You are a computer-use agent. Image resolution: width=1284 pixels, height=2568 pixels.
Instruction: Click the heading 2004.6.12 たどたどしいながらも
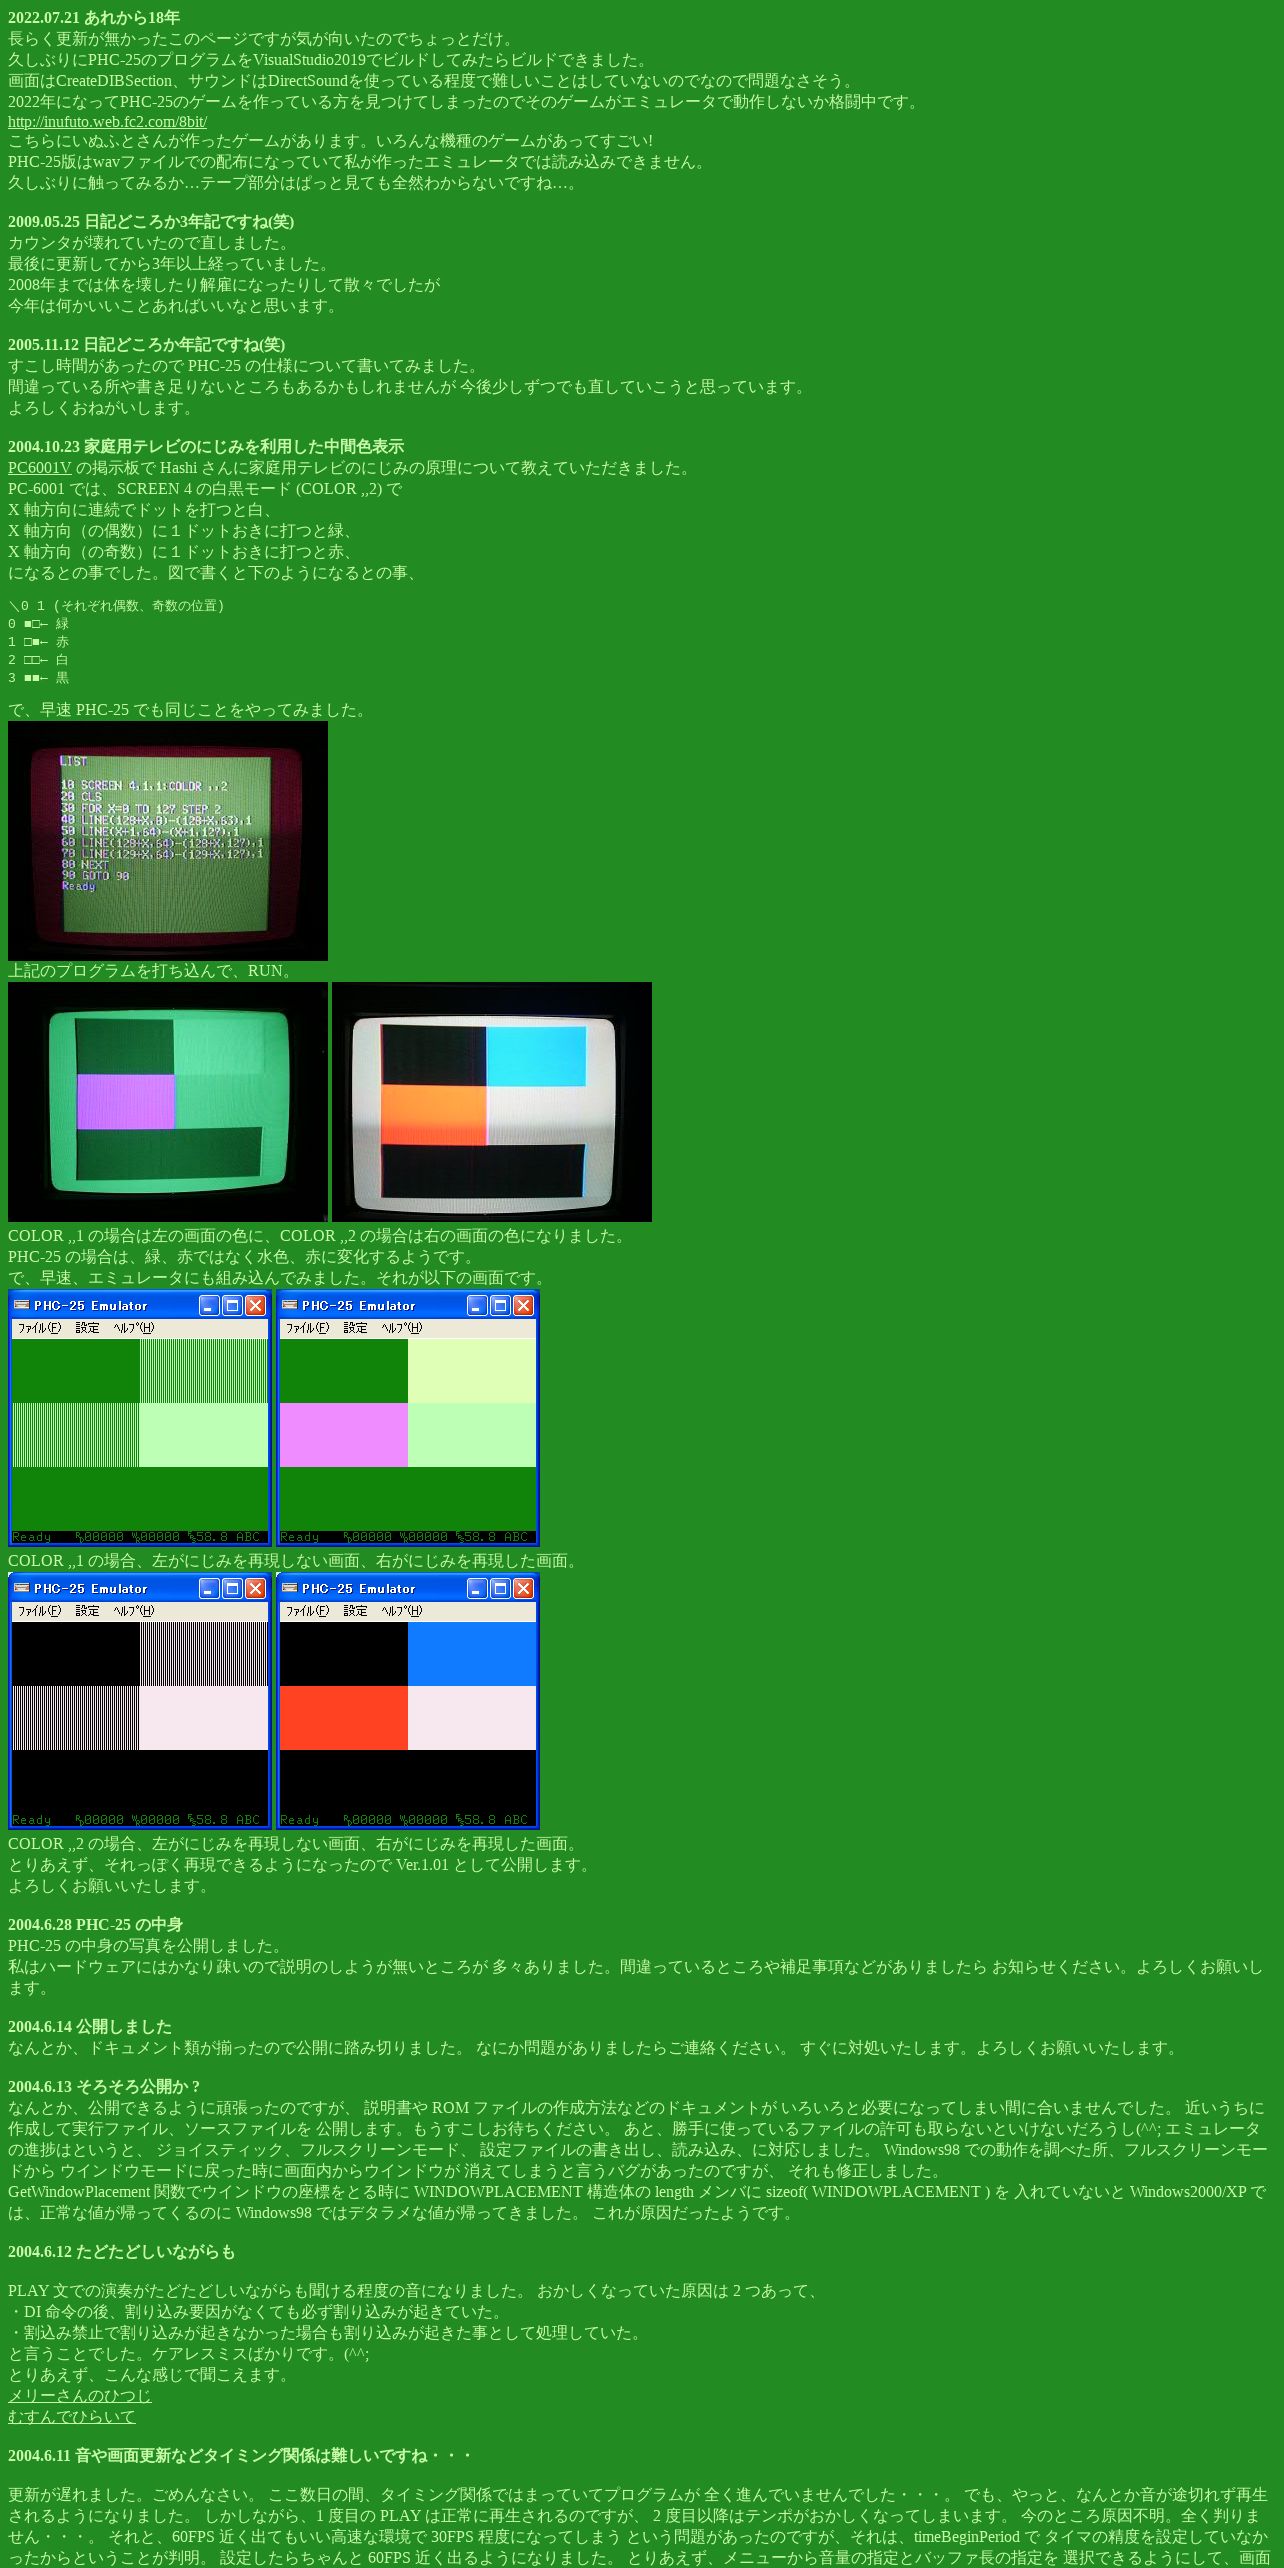tap(122, 2252)
